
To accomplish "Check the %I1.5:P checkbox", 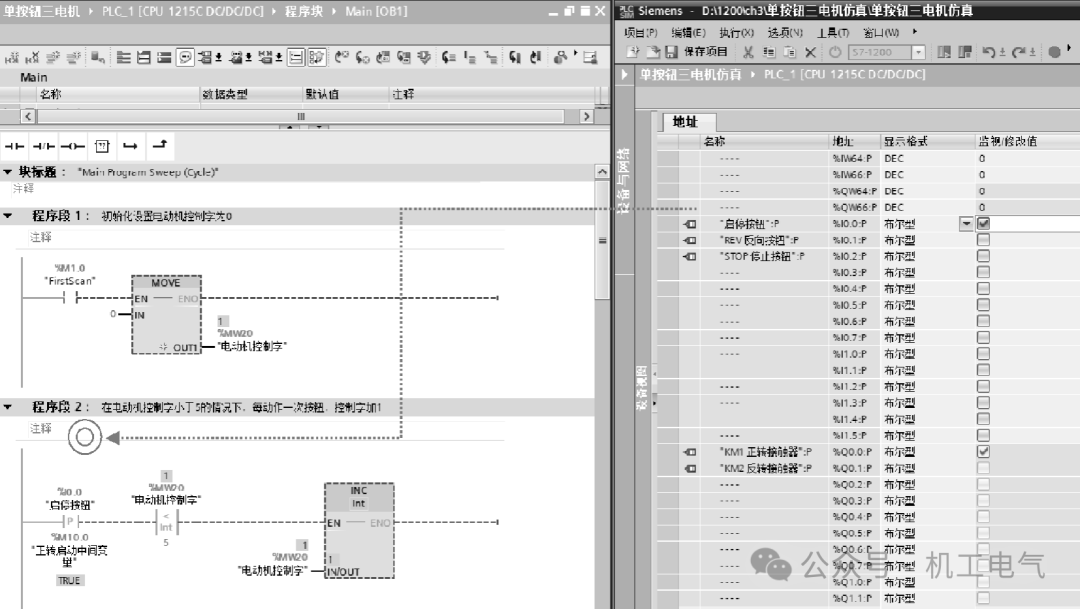I will click(x=983, y=435).
